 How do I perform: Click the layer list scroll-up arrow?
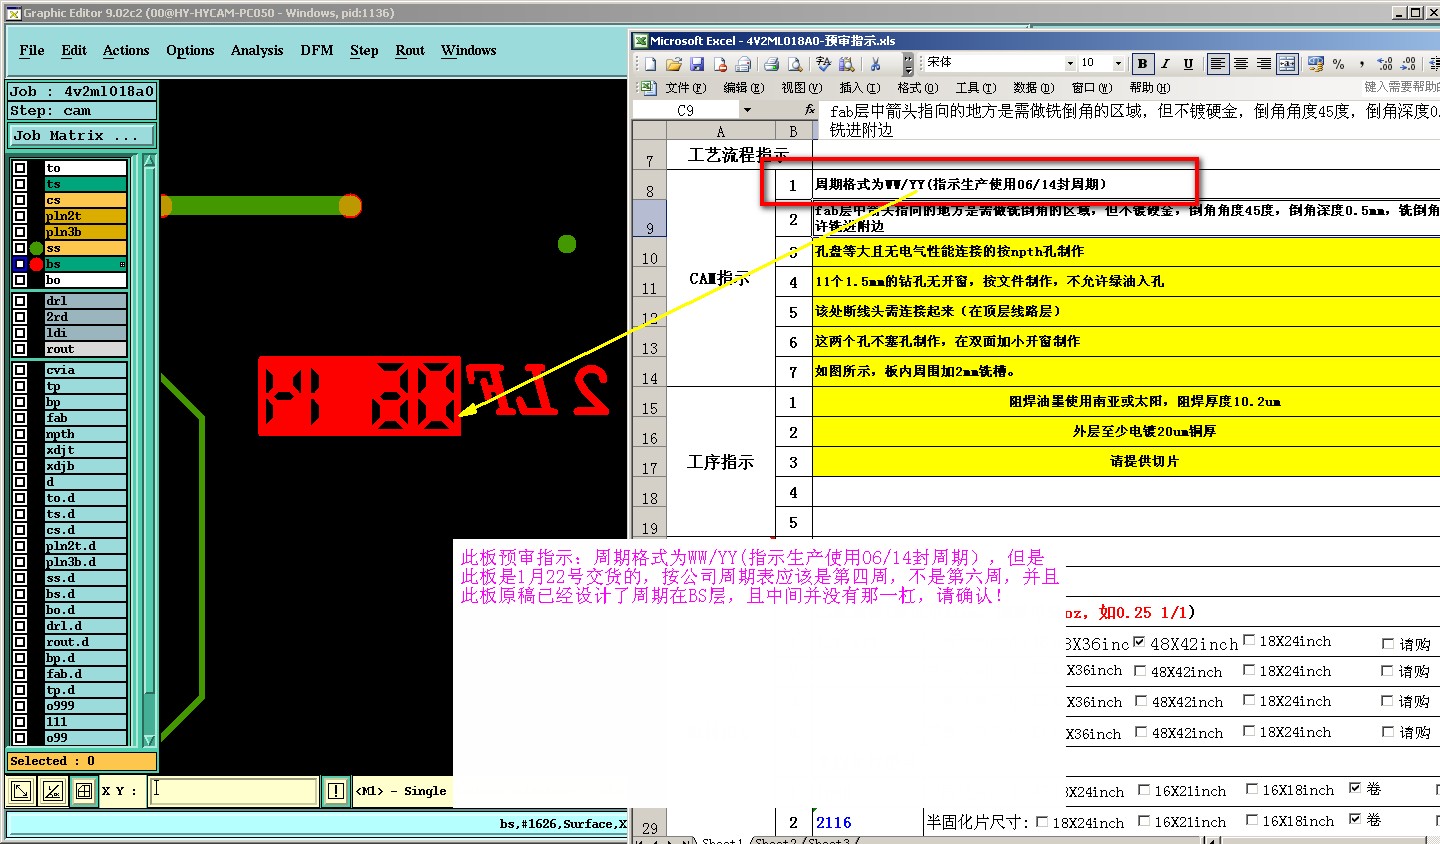[150, 162]
